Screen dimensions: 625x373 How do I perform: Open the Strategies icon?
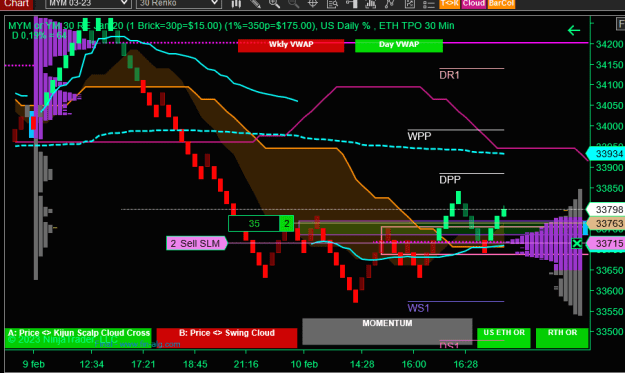[x=409, y=4]
